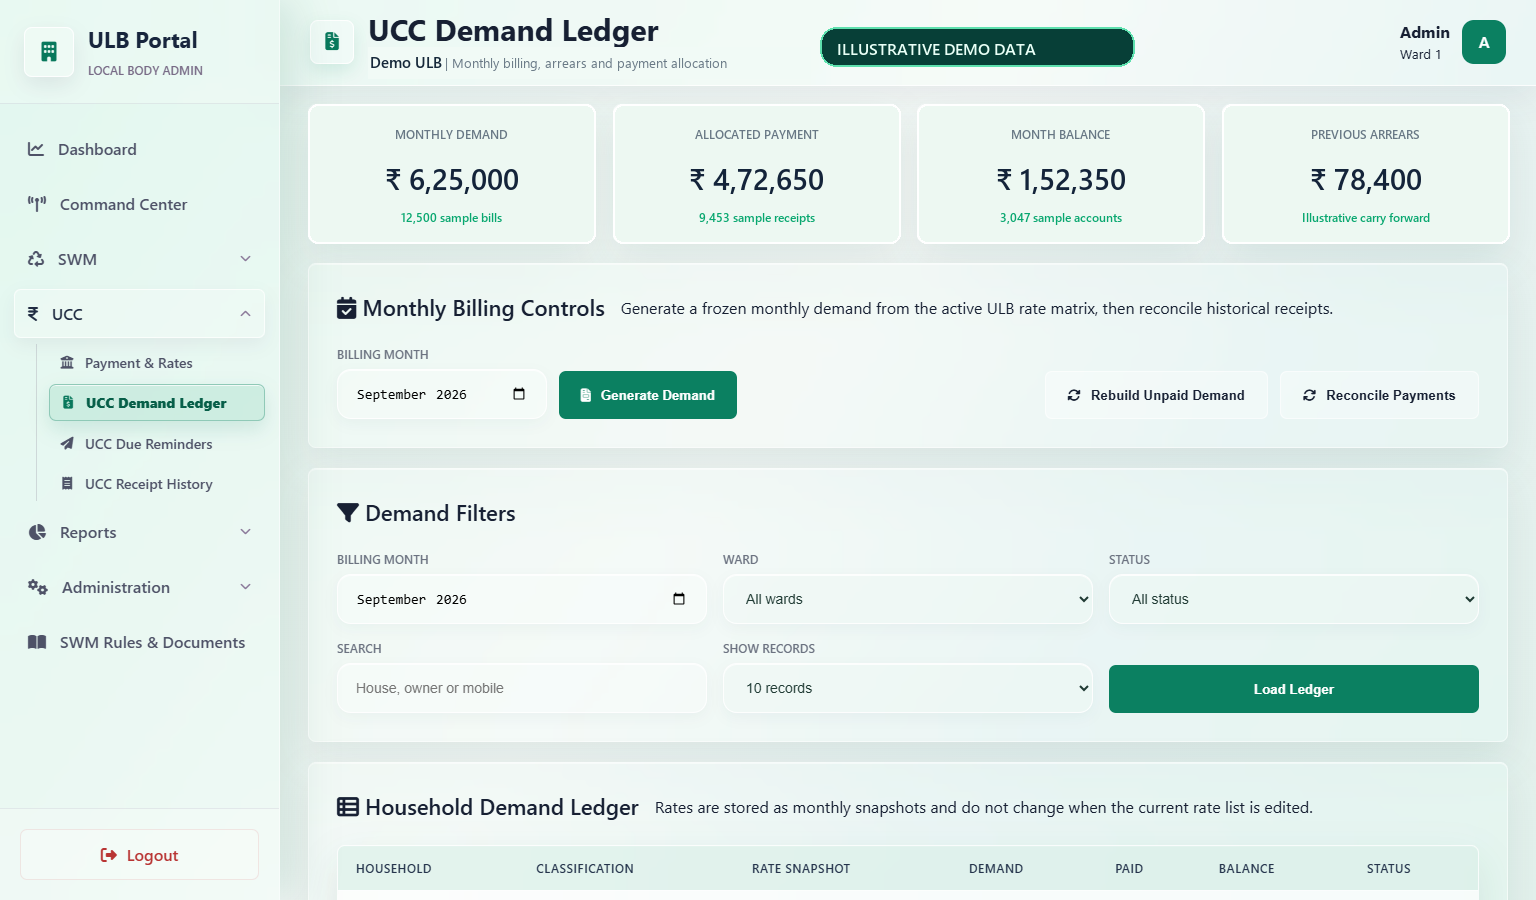Click the Generate Demand button
Viewport: 1536px width, 900px height.
click(648, 395)
